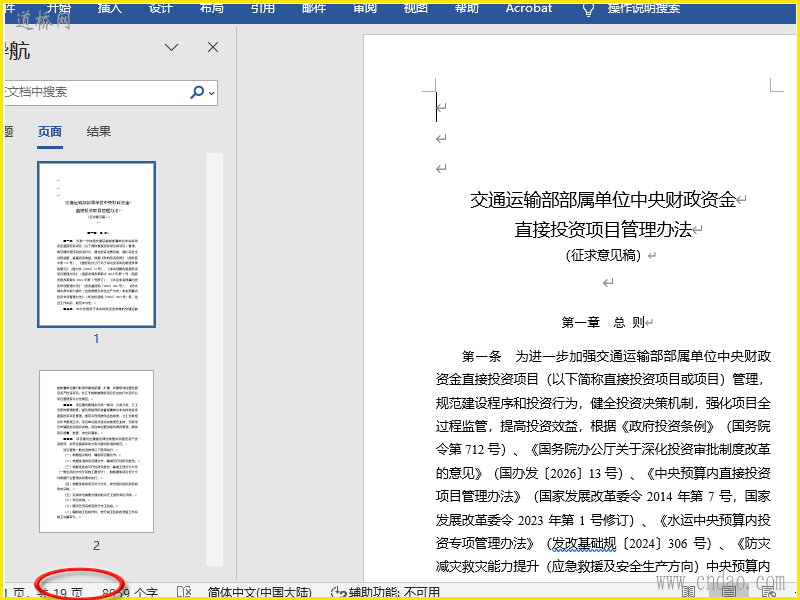This screenshot has width=800, height=600.
Task: Switch to the 布局 (Layout) ribbon tab
Action: (x=211, y=8)
